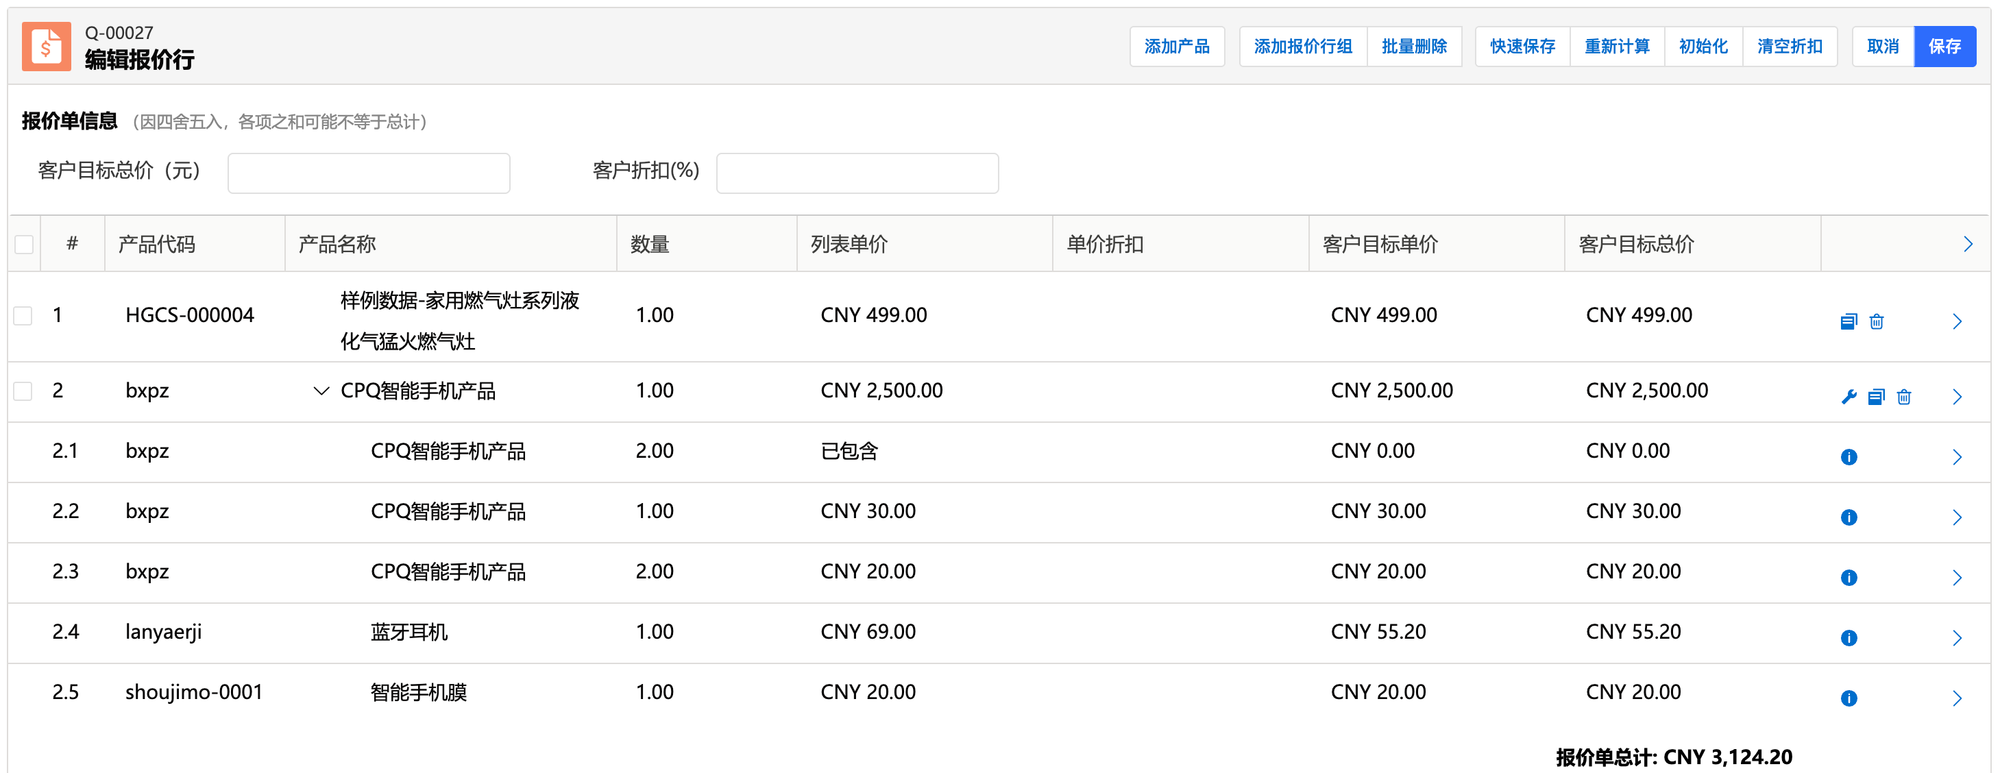Delete the HGCS-000004 quote line
The height and width of the screenshot is (773, 2000).
1876,321
